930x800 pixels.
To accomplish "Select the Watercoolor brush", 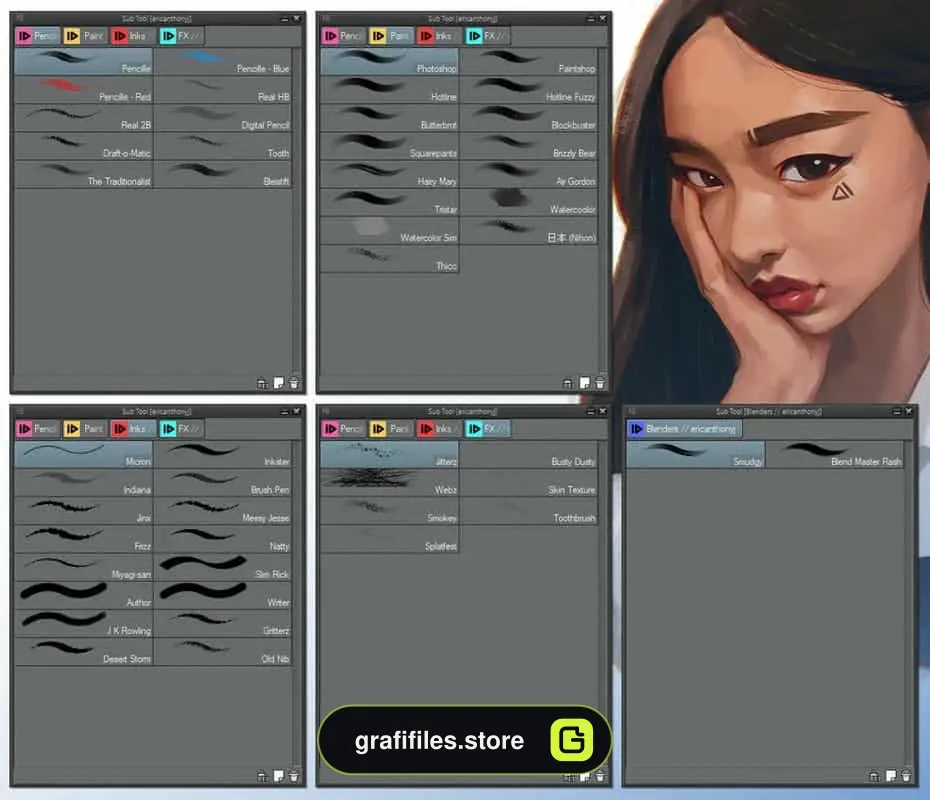I will 529,202.
